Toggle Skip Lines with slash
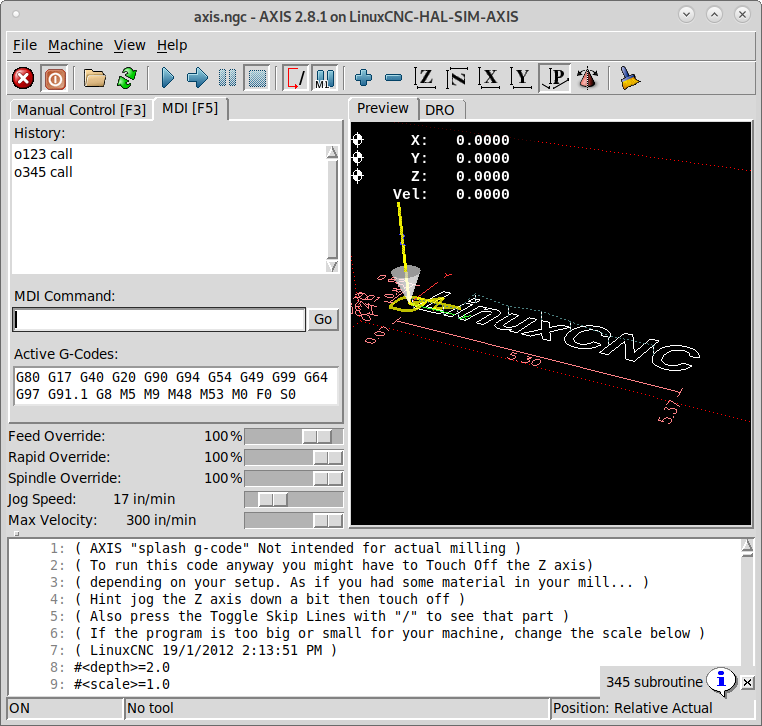762x726 pixels. [296, 78]
